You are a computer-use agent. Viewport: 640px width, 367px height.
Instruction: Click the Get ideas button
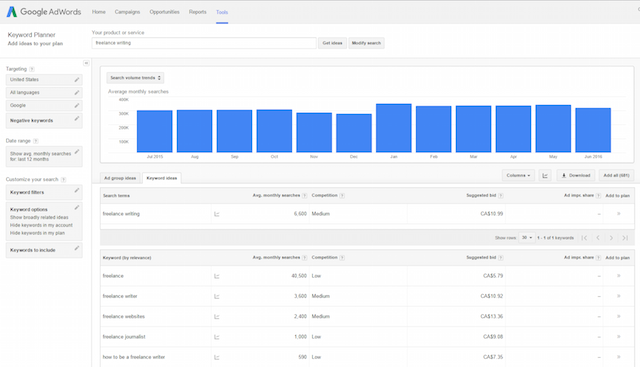[333, 43]
